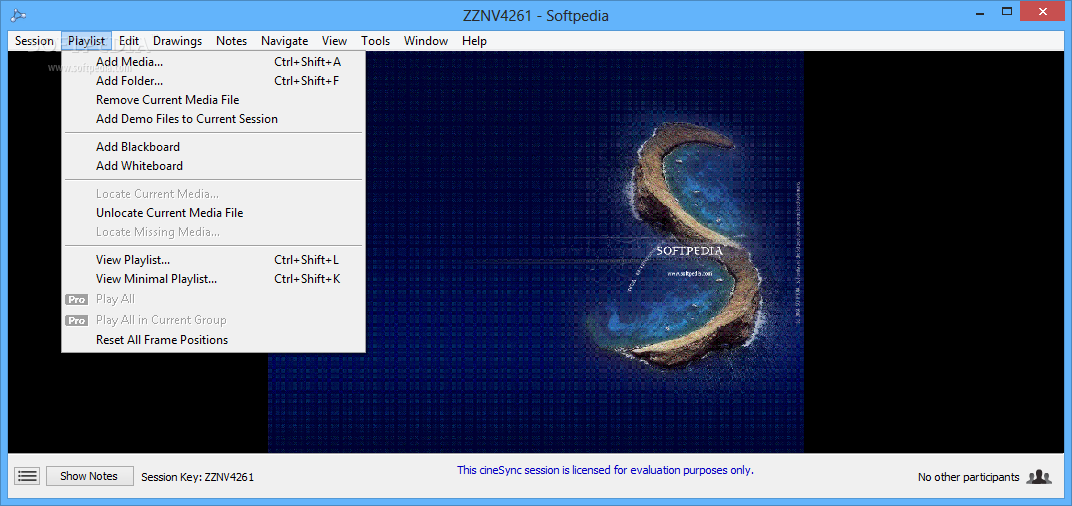Select Remove Current Media File

(213, 100)
